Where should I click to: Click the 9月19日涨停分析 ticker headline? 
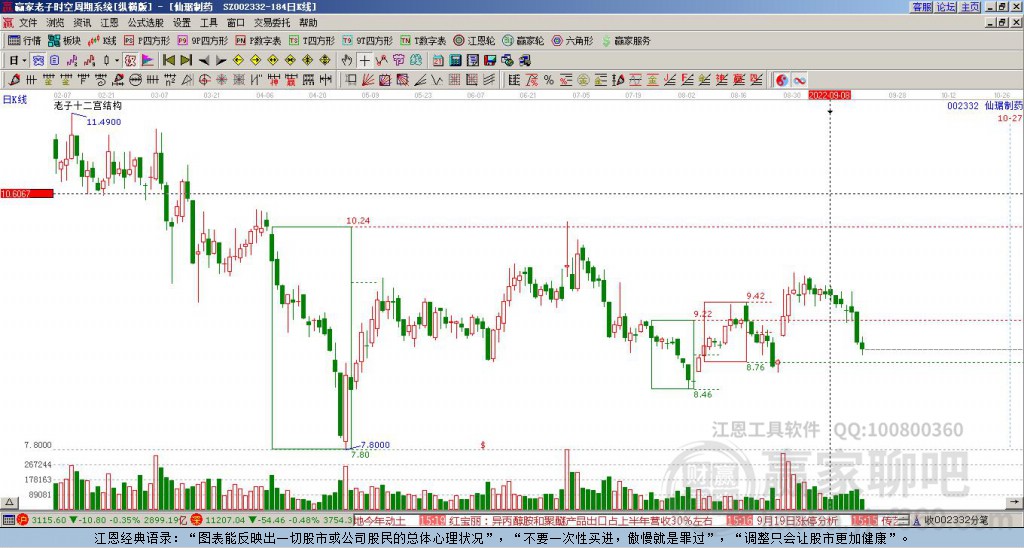pyautogui.click(x=797, y=521)
